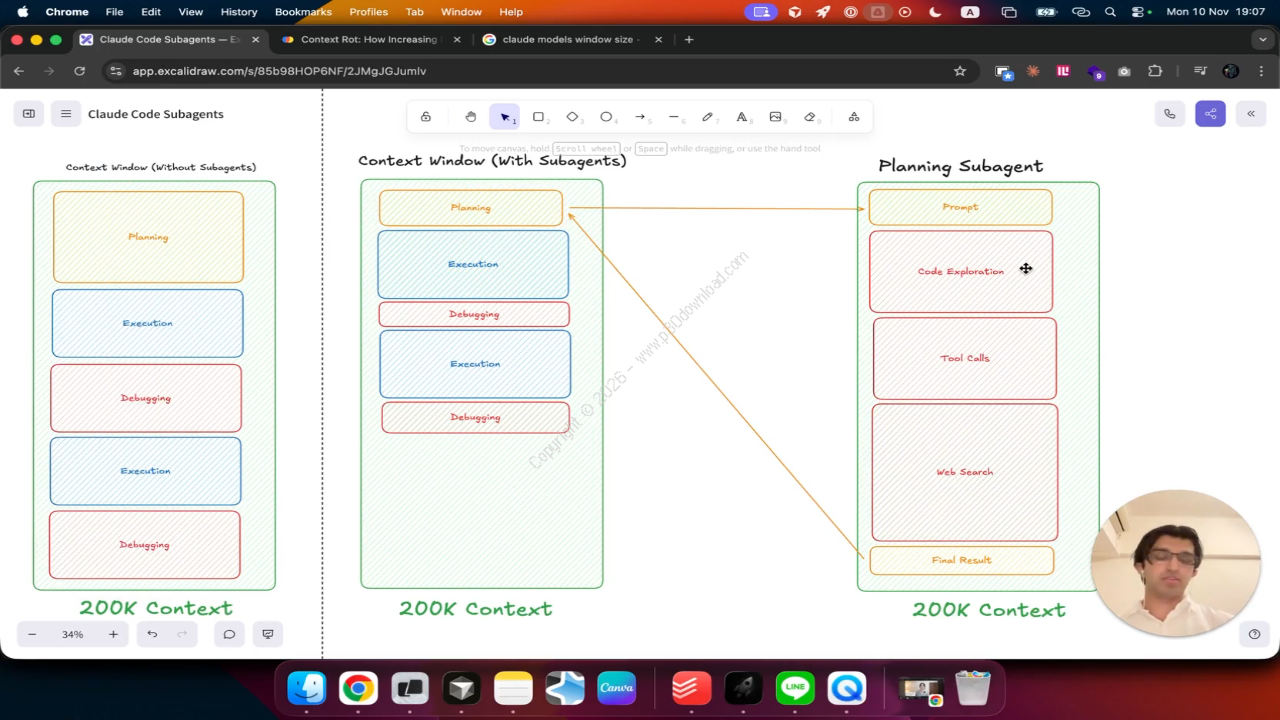Choose the Ellipse tool
This screenshot has height=720, width=1280.
coord(606,117)
